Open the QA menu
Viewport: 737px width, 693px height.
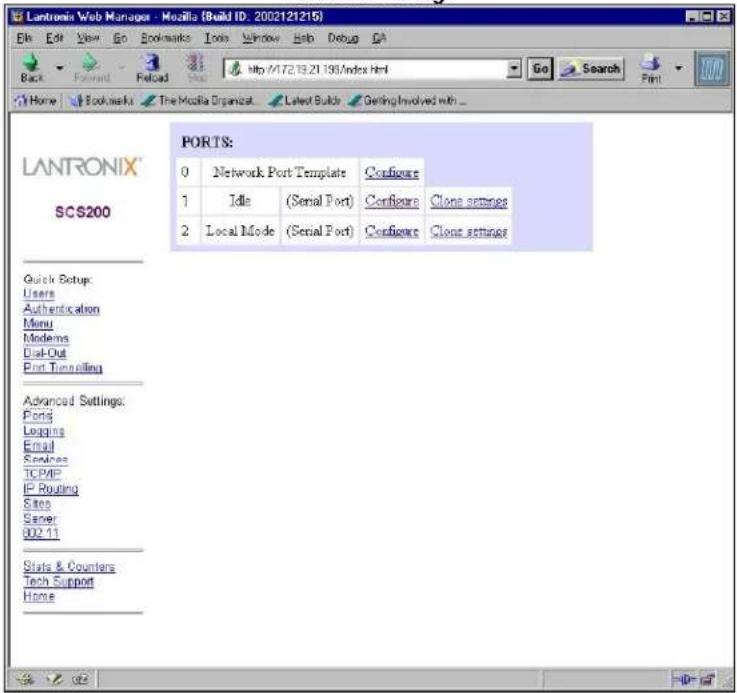pyautogui.click(x=379, y=38)
